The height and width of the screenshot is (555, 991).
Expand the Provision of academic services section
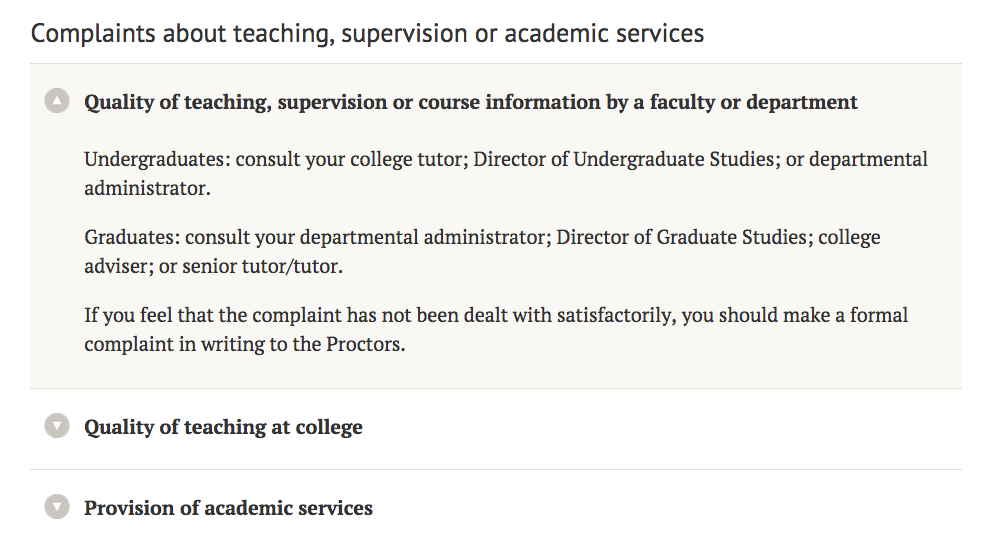click(x=228, y=508)
